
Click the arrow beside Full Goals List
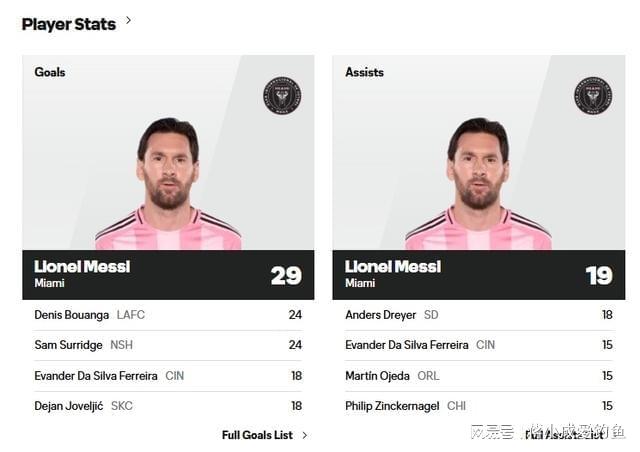pyautogui.click(x=305, y=435)
